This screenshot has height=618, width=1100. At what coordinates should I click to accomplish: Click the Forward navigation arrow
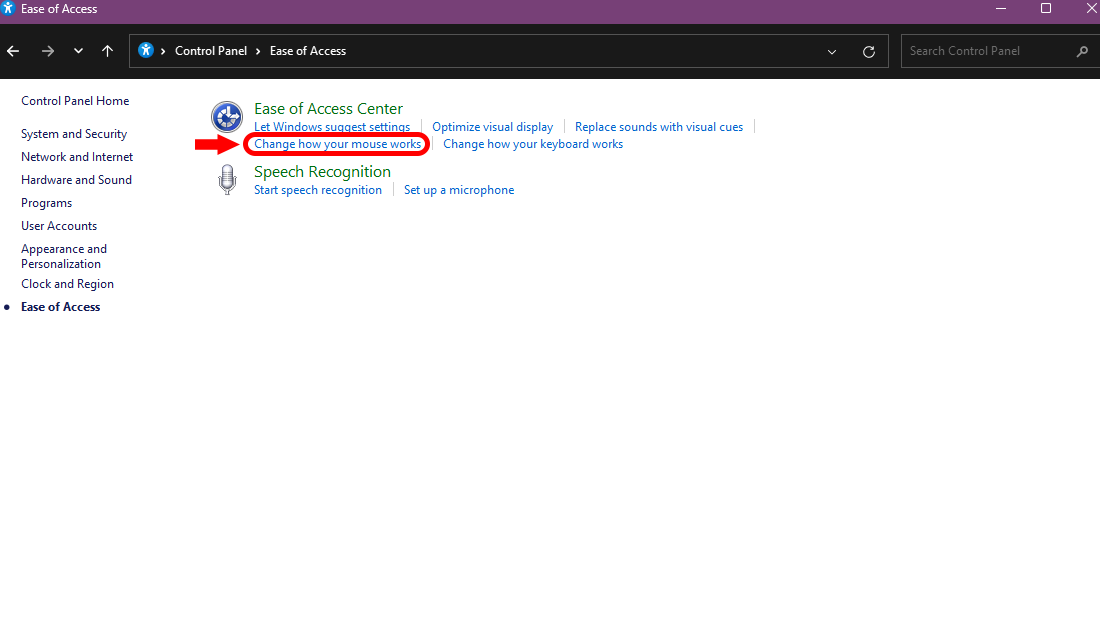[48, 51]
